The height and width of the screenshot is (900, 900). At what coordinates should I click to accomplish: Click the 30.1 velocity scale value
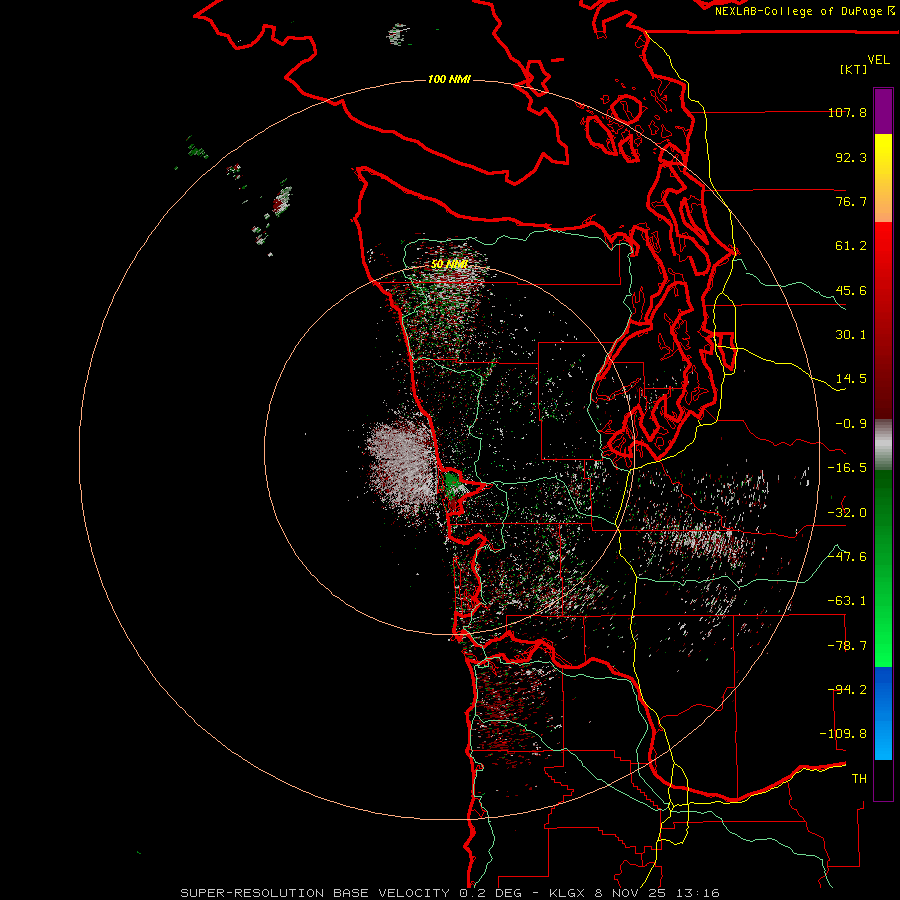(x=851, y=335)
